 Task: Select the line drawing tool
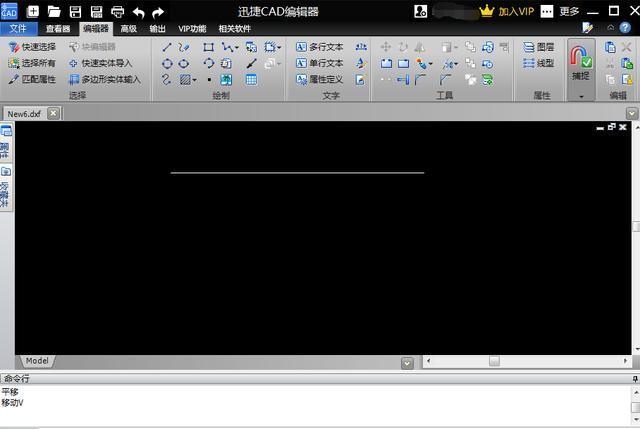(x=167, y=47)
